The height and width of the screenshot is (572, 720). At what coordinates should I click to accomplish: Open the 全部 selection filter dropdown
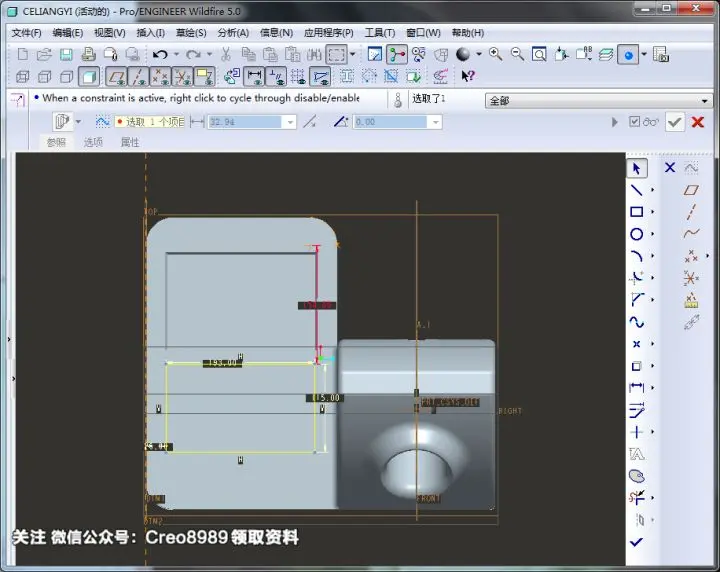(598, 100)
